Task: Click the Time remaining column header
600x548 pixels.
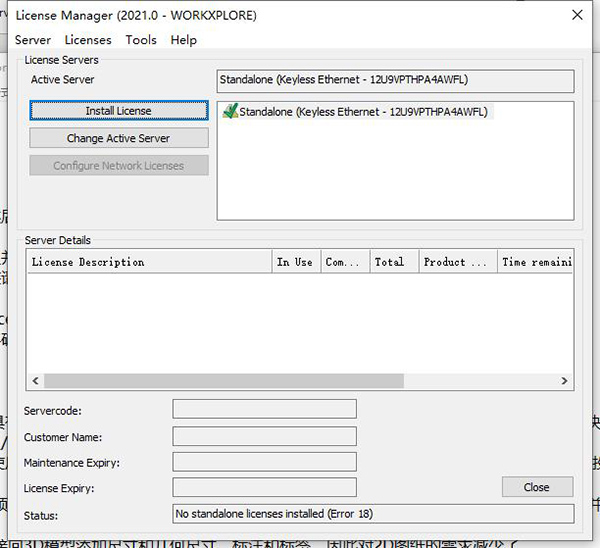Action: [x=535, y=262]
